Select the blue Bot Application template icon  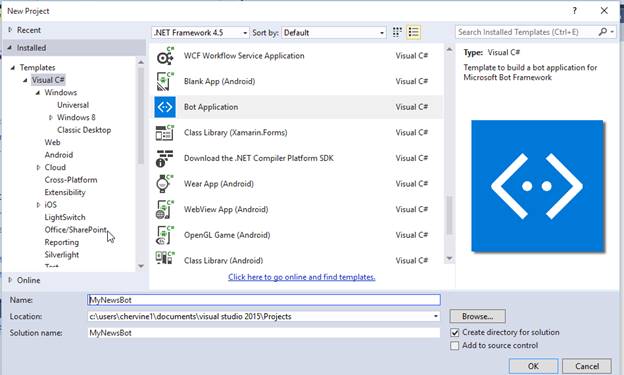click(165, 107)
